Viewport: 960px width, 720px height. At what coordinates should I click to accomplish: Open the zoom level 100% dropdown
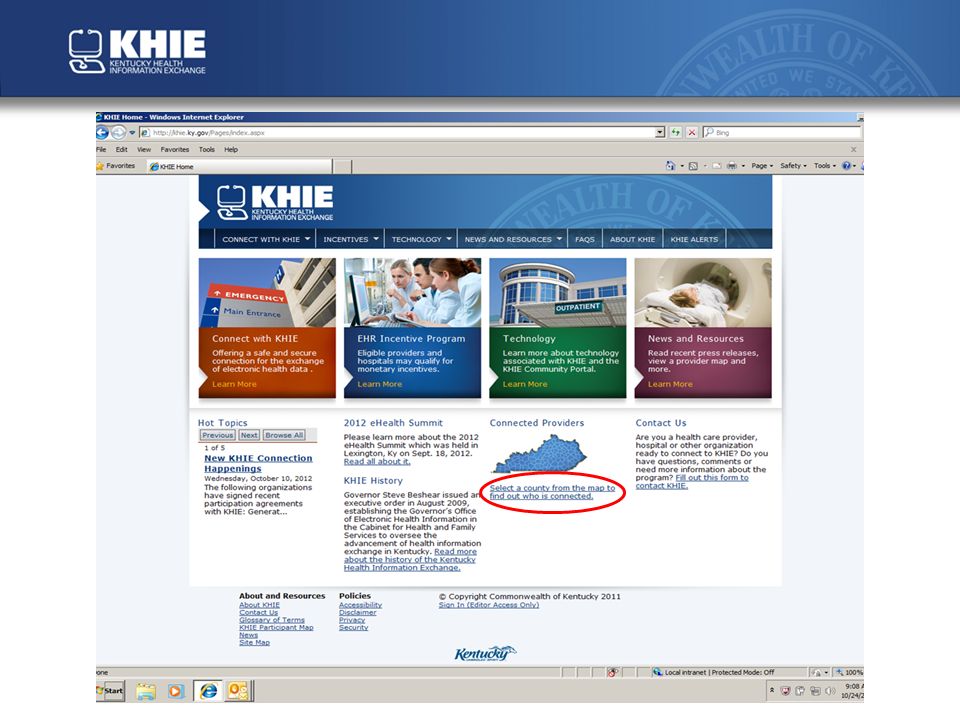click(x=849, y=672)
